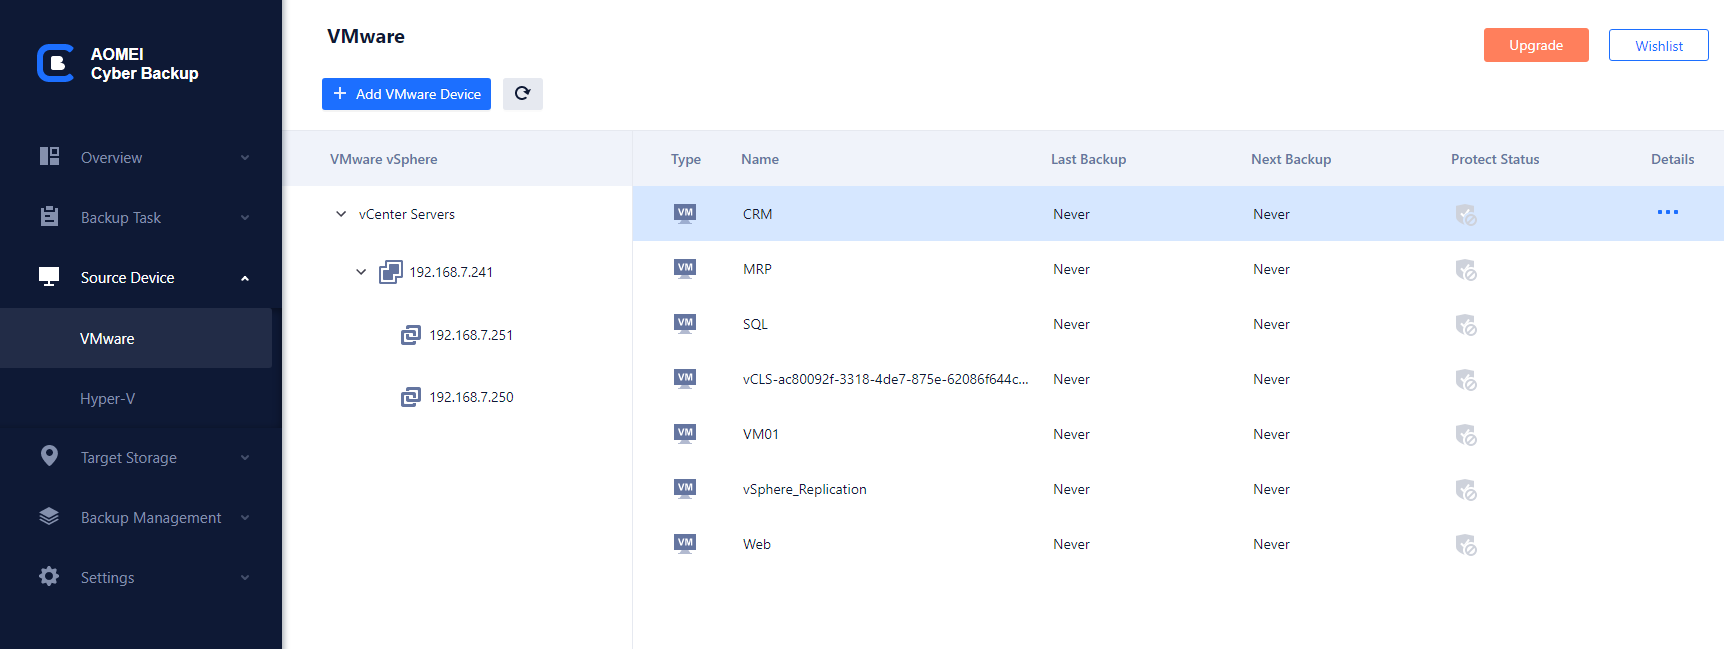Click the Next Backup column header
This screenshot has width=1724, height=649.
click(1290, 159)
